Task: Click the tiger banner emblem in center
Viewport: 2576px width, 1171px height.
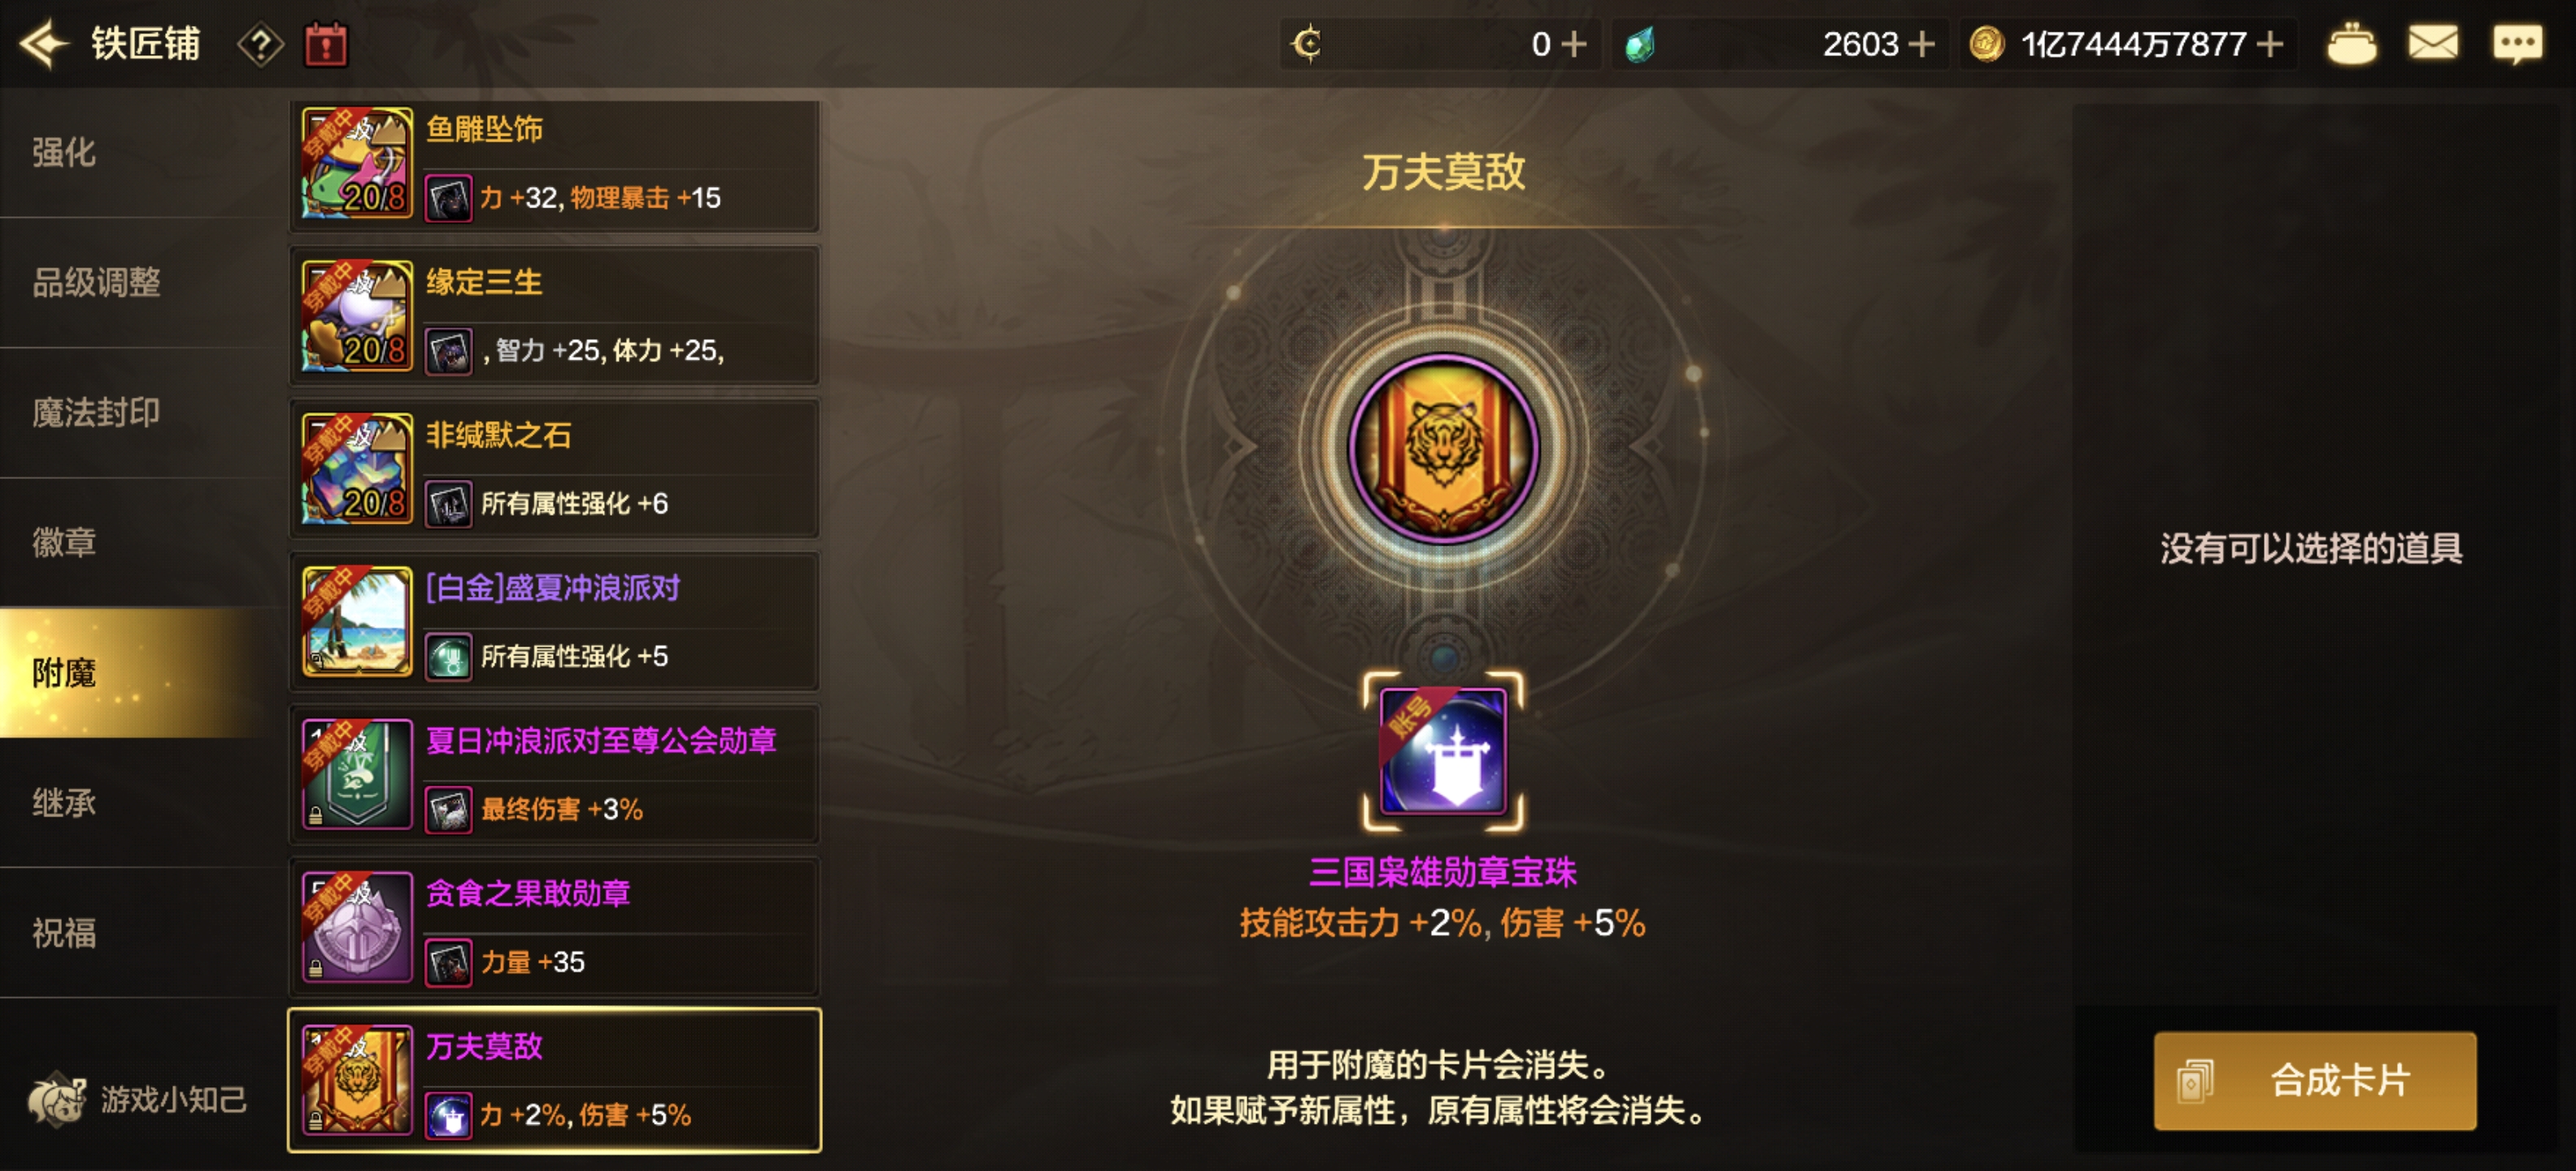Action: coord(1443,447)
